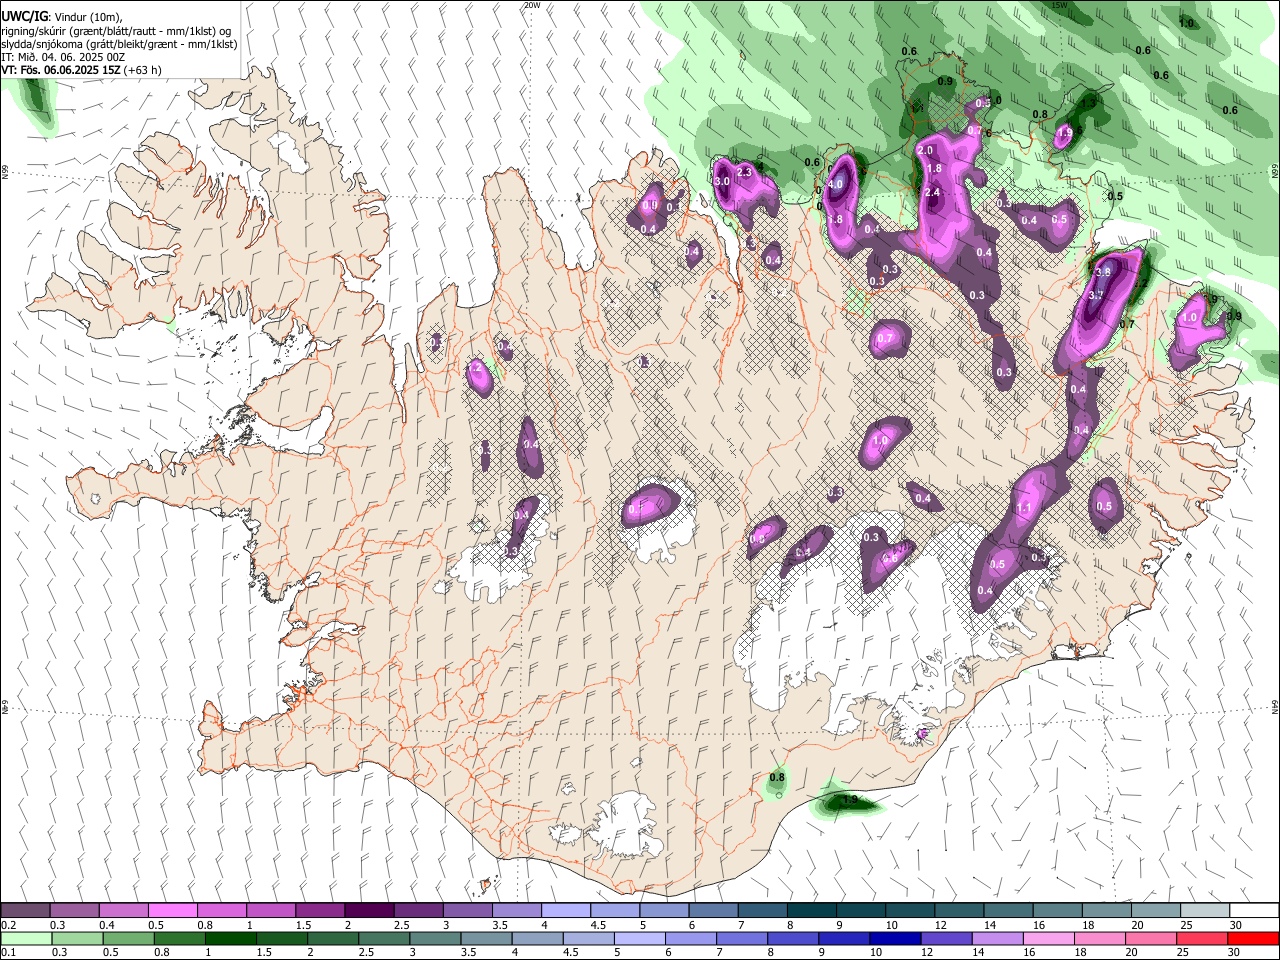
Task: Select the '0.8' value in the small green spot near the south coast
Action: coord(777,778)
